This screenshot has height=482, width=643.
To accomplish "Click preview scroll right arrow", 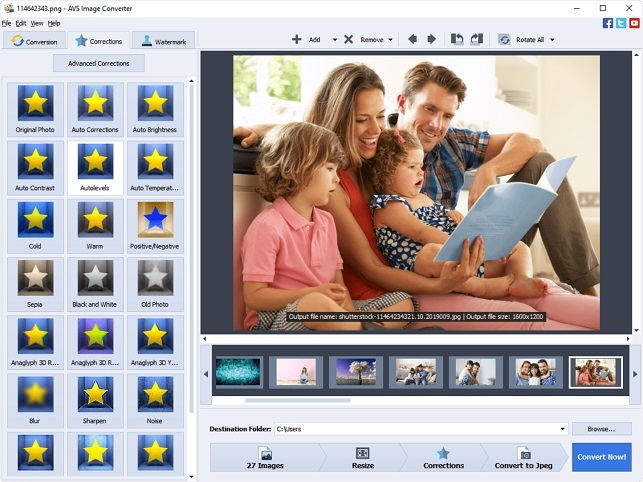I will click(x=628, y=339).
